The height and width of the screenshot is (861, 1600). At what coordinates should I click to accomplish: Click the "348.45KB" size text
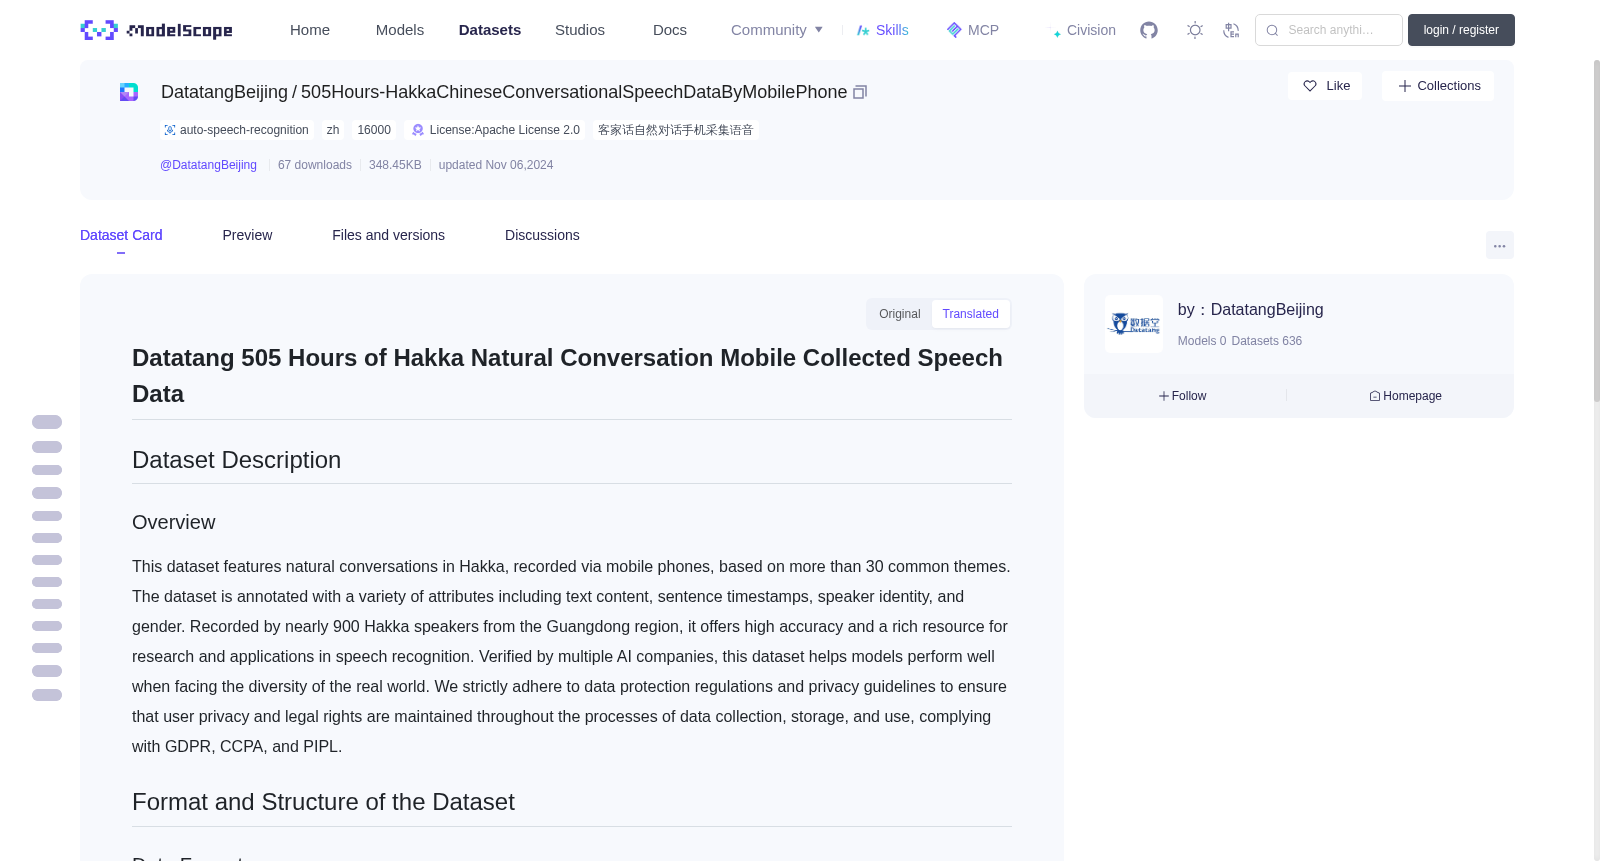click(x=395, y=165)
